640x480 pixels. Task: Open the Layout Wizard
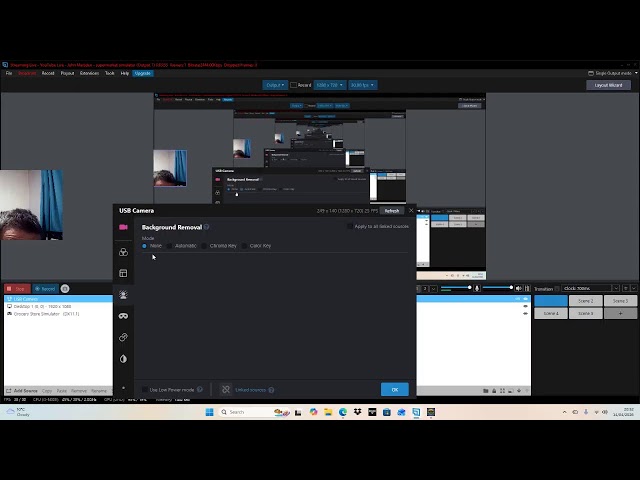[609, 85]
